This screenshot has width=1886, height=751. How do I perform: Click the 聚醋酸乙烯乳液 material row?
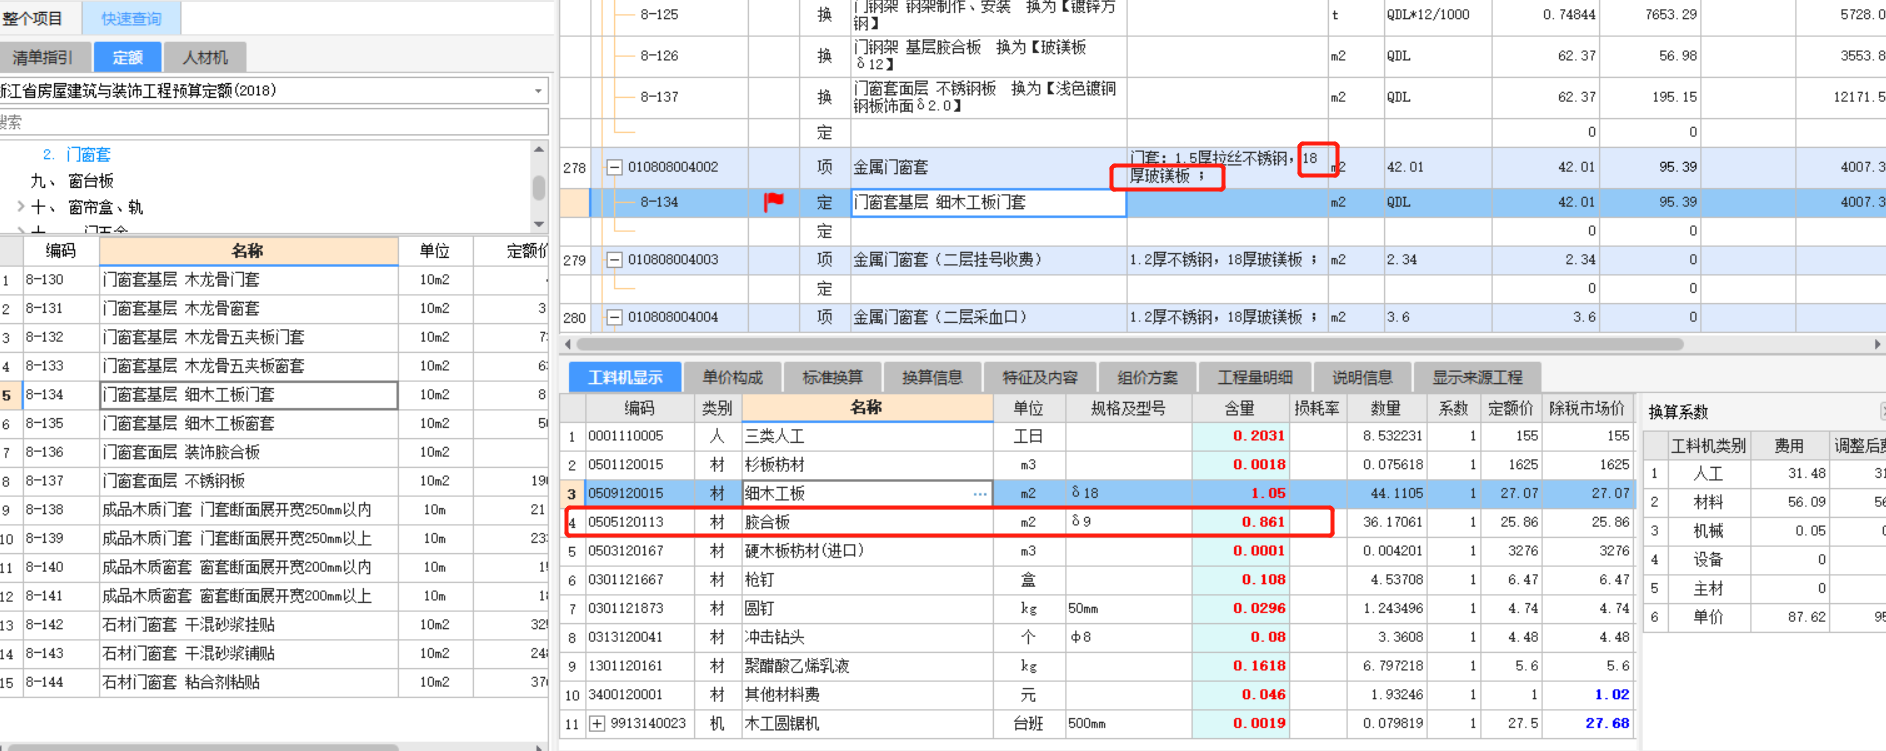1097,666
